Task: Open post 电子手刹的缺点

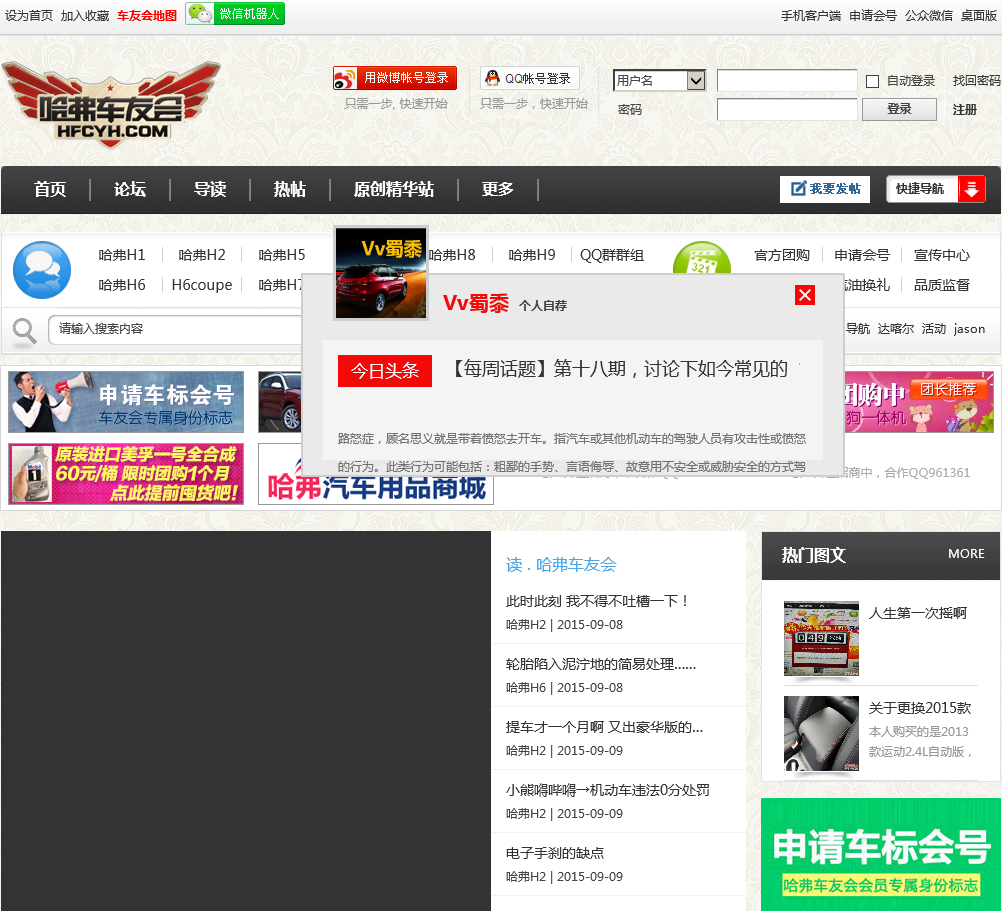Action: pyautogui.click(x=555, y=853)
